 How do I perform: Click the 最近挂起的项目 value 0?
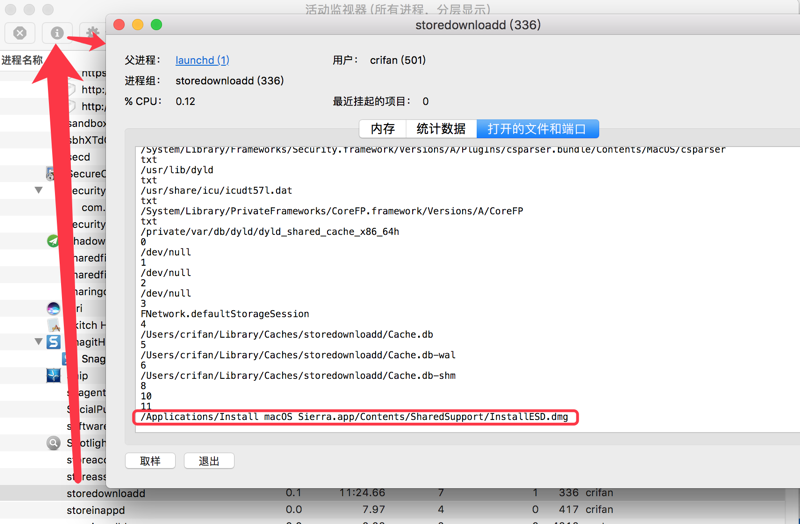pos(426,101)
